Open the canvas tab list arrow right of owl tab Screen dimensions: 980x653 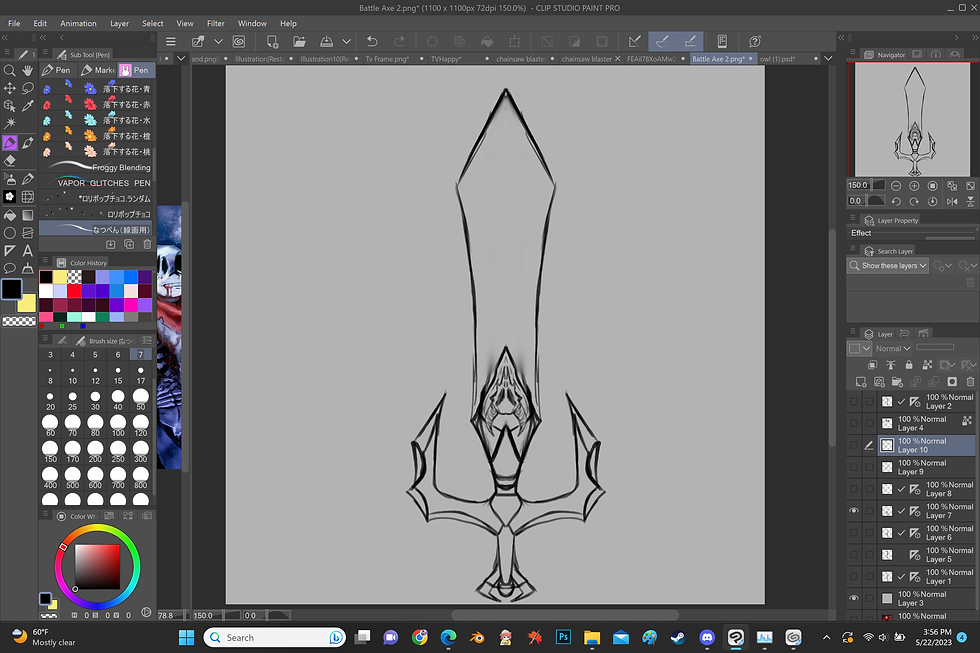click(828, 58)
